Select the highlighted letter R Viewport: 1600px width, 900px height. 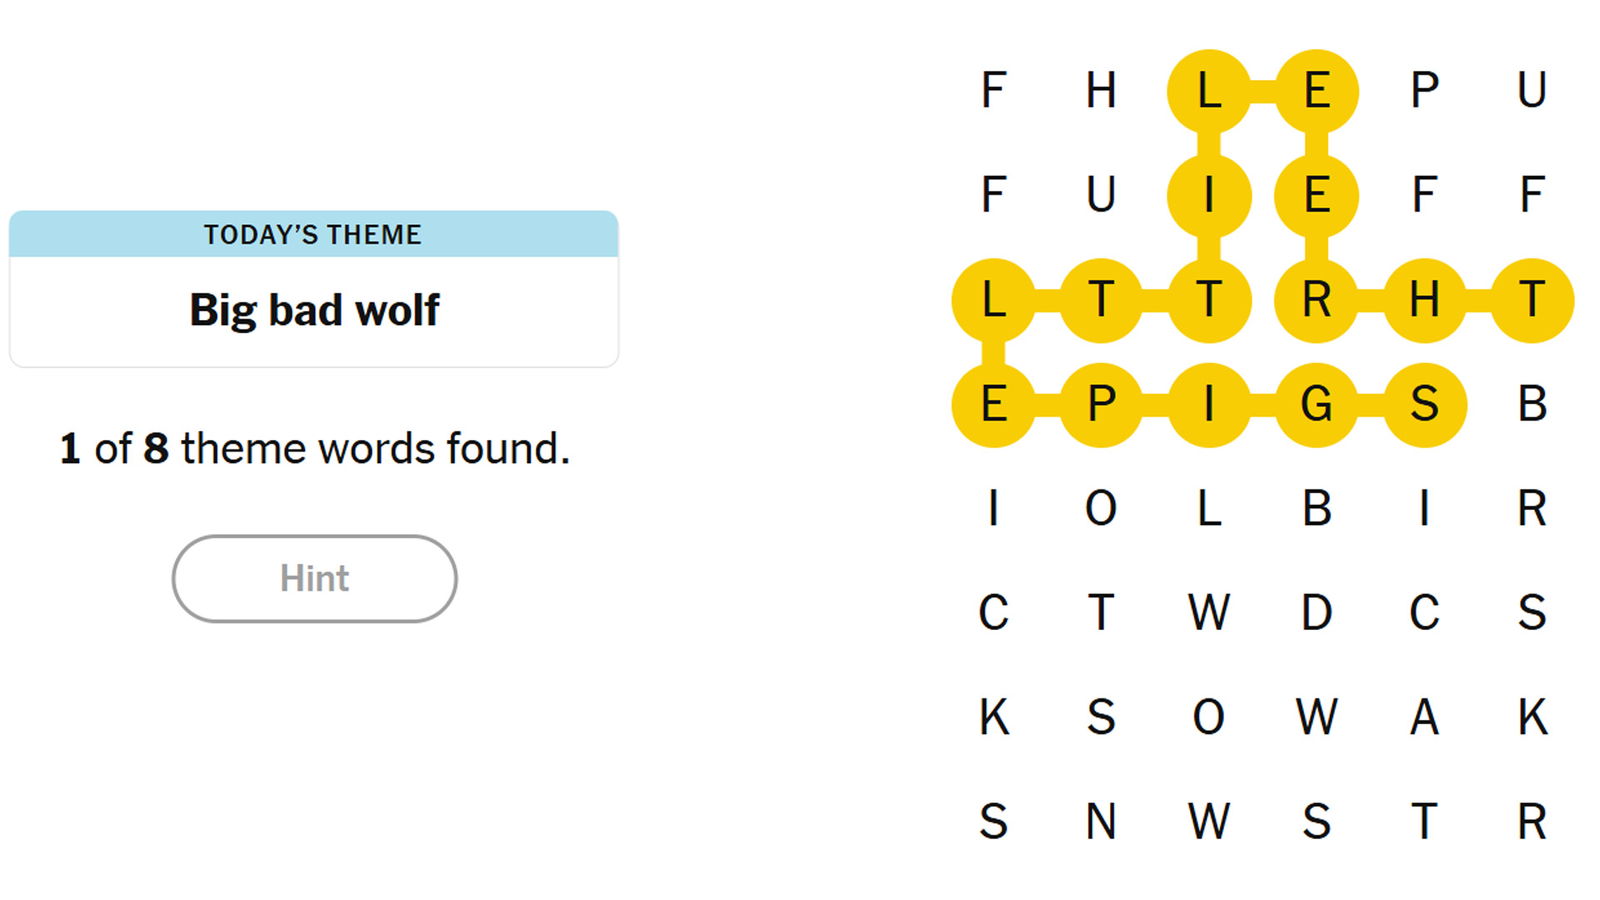coord(1316,300)
